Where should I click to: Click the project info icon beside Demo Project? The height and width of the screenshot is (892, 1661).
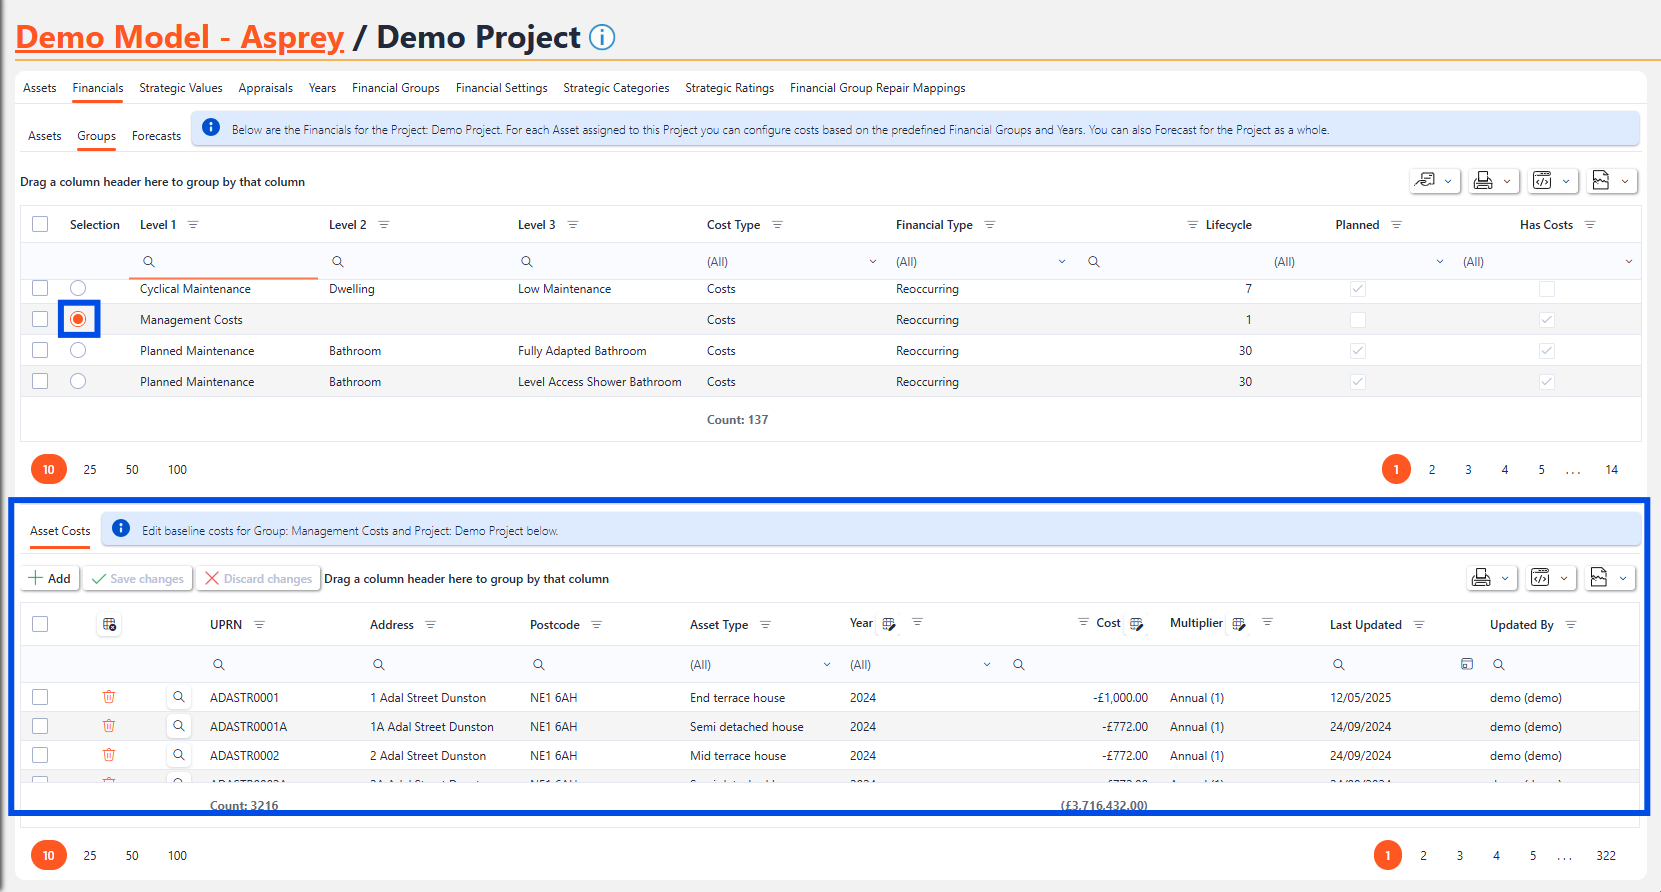(x=602, y=37)
